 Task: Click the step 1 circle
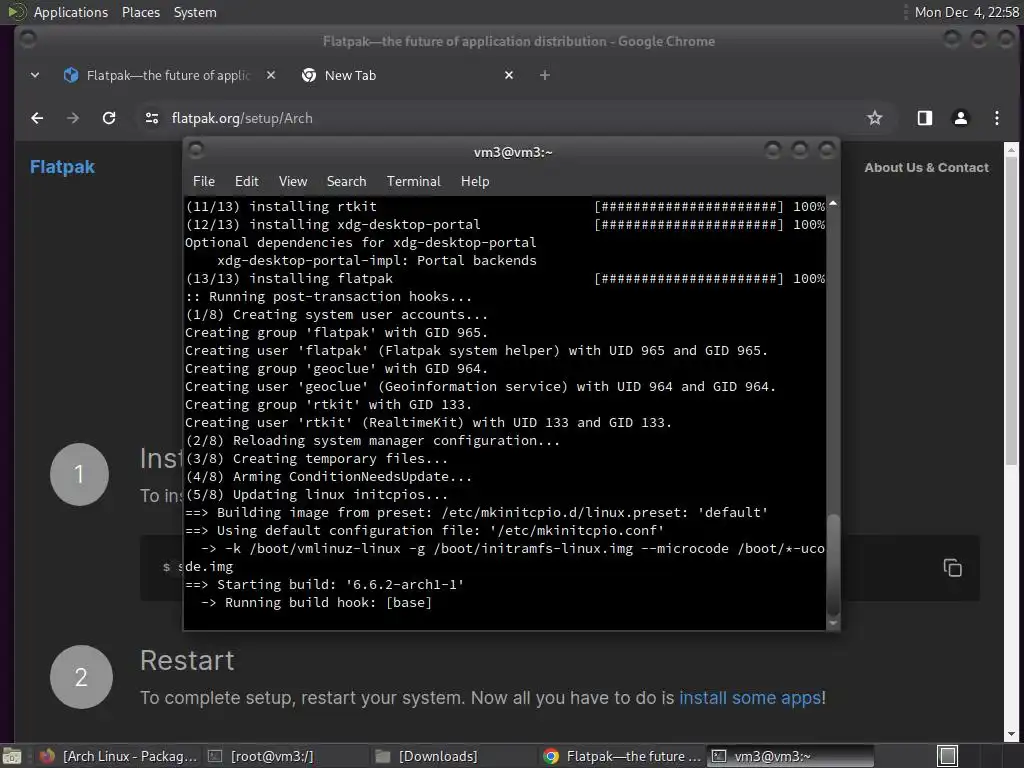(x=79, y=474)
